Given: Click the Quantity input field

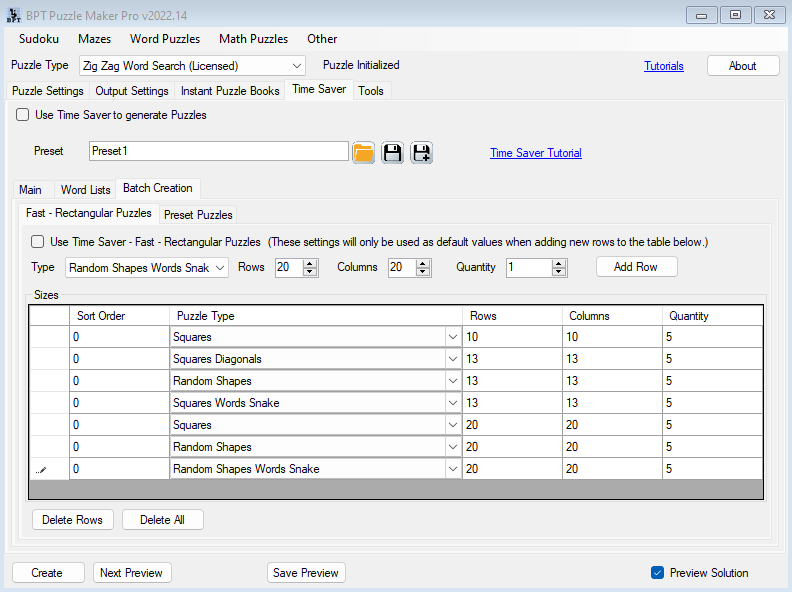Looking at the screenshot, I should tap(529, 267).
